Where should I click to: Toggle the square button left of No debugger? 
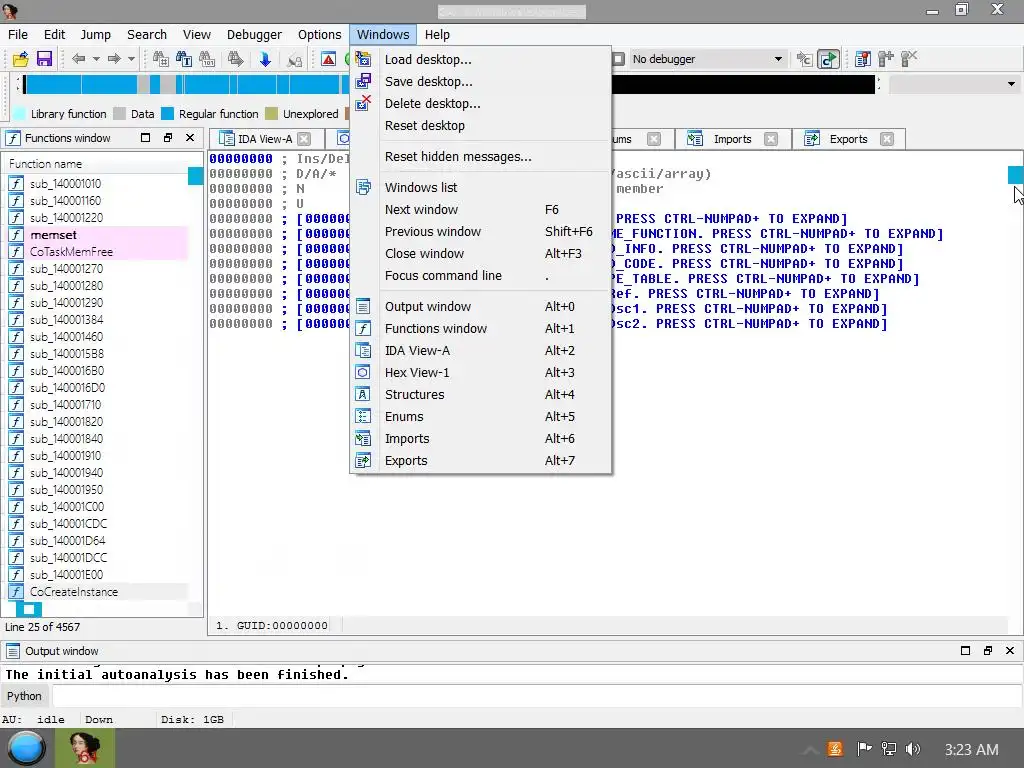618,59
